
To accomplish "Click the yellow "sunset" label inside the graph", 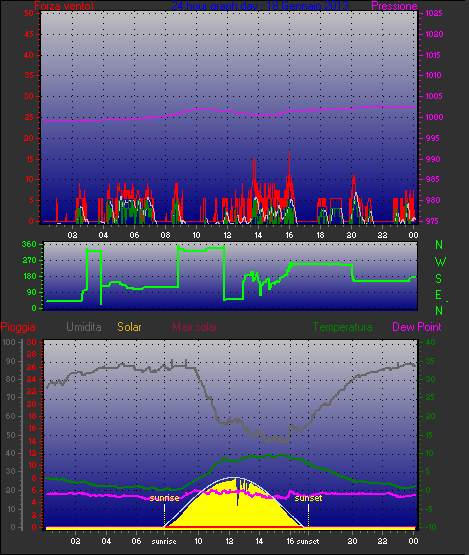I will [308, 498].
